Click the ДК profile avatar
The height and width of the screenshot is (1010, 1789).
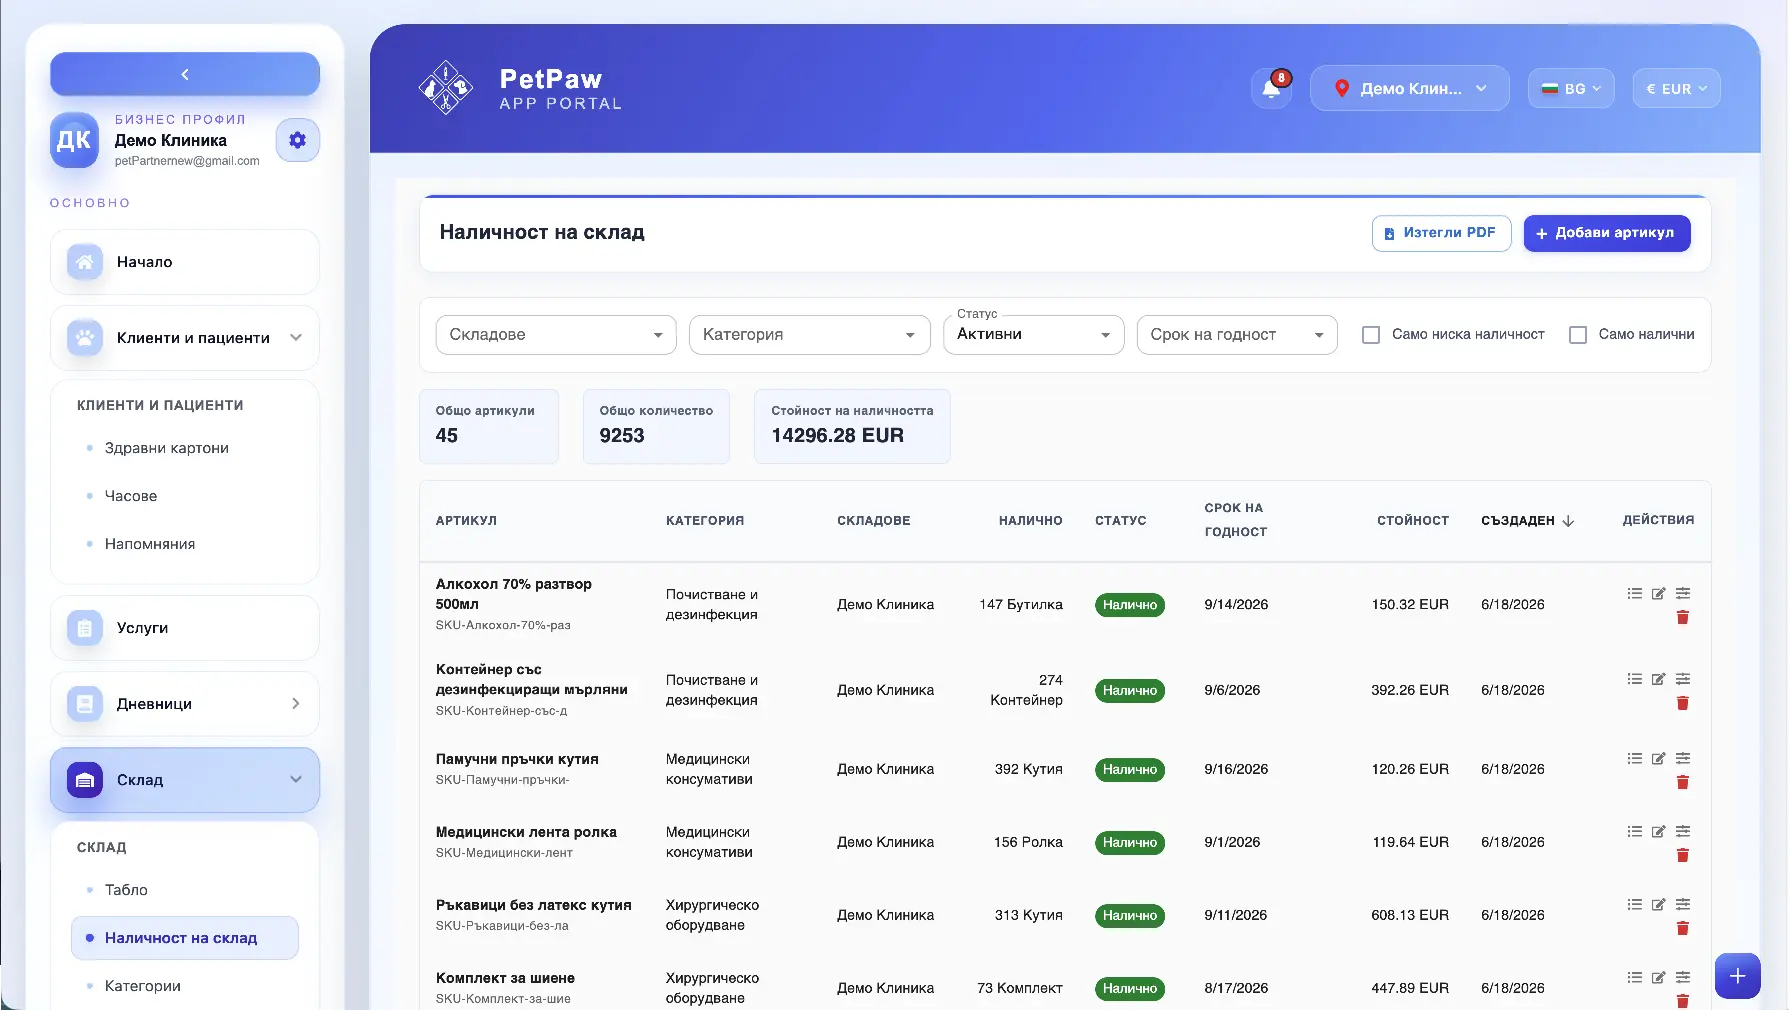click(74, 140)
